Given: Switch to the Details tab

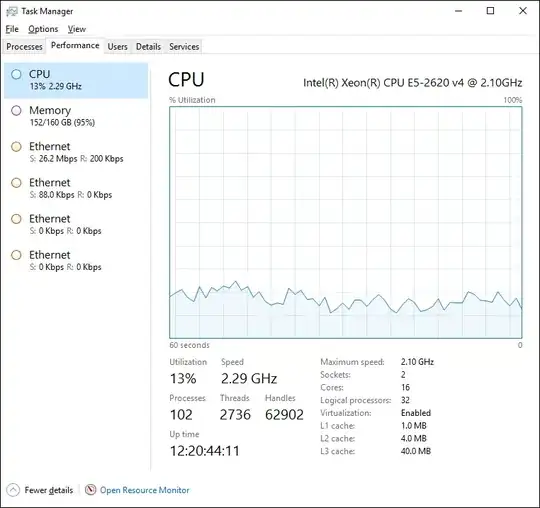Looking at the screenshot, I should (148, 46).
